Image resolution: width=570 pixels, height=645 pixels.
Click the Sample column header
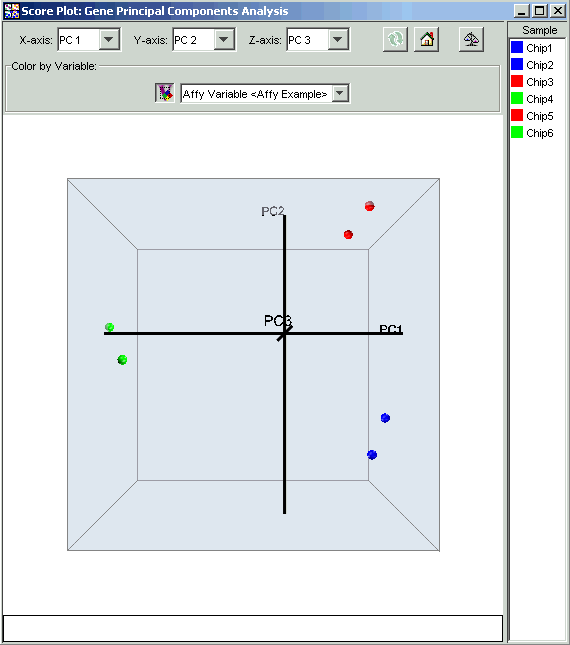tap(539, 30)
